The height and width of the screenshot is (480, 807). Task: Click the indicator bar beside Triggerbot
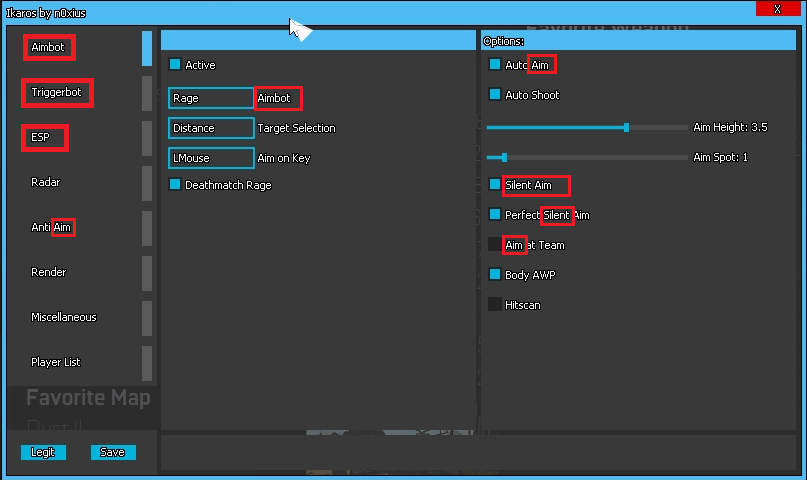[147, 93]
